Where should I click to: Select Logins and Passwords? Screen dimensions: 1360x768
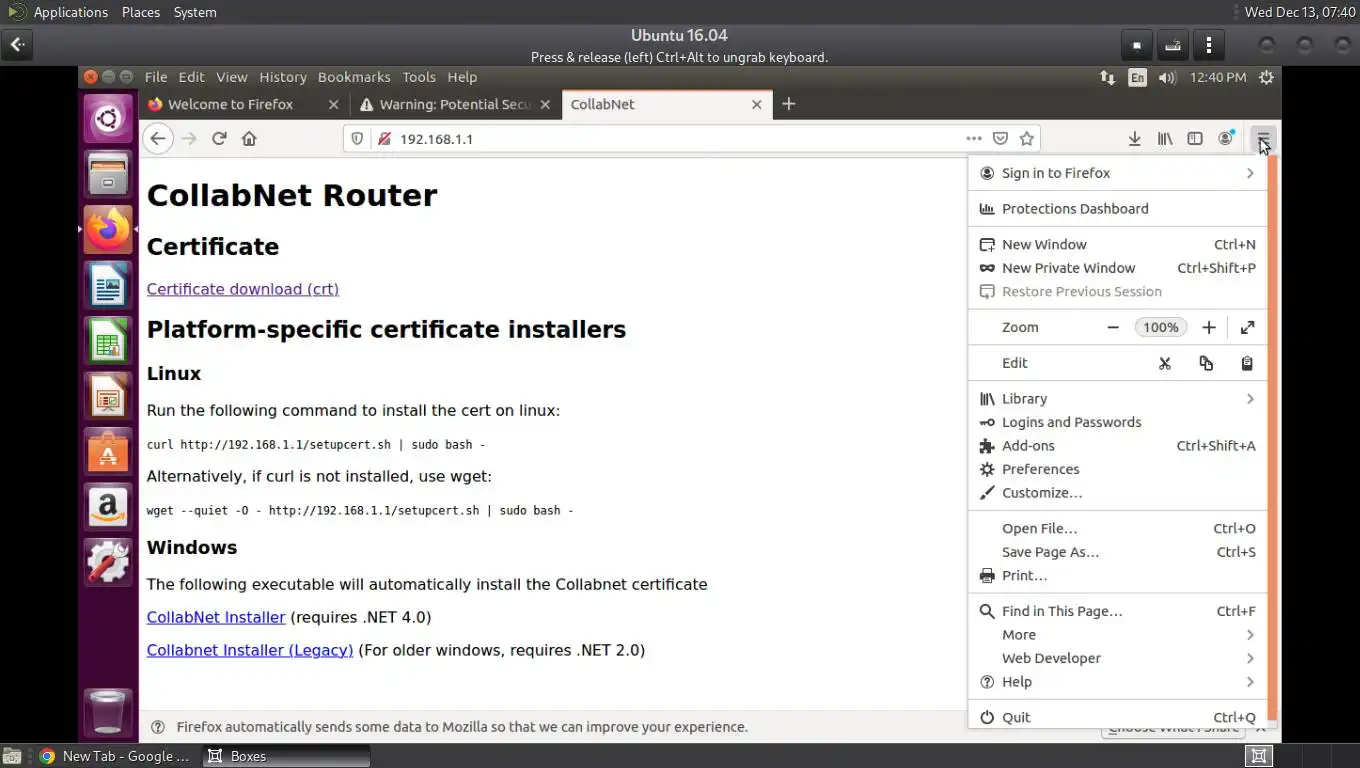pos(1117,422)
